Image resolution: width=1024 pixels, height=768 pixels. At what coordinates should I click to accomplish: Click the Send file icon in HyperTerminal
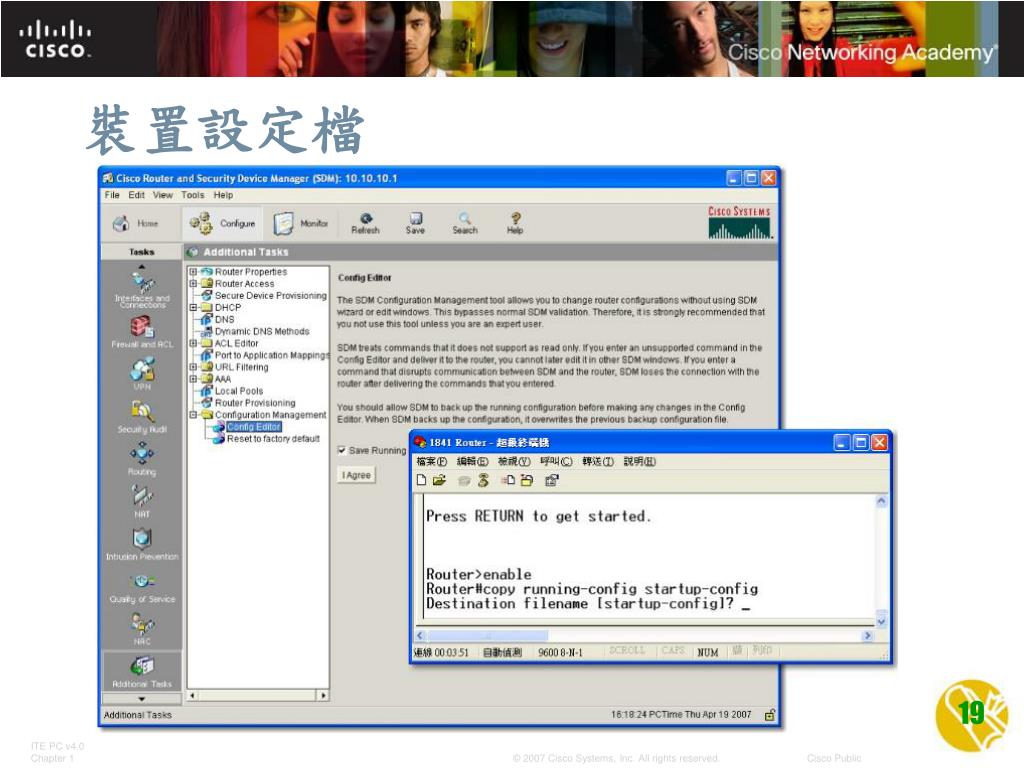coord(508,481)
